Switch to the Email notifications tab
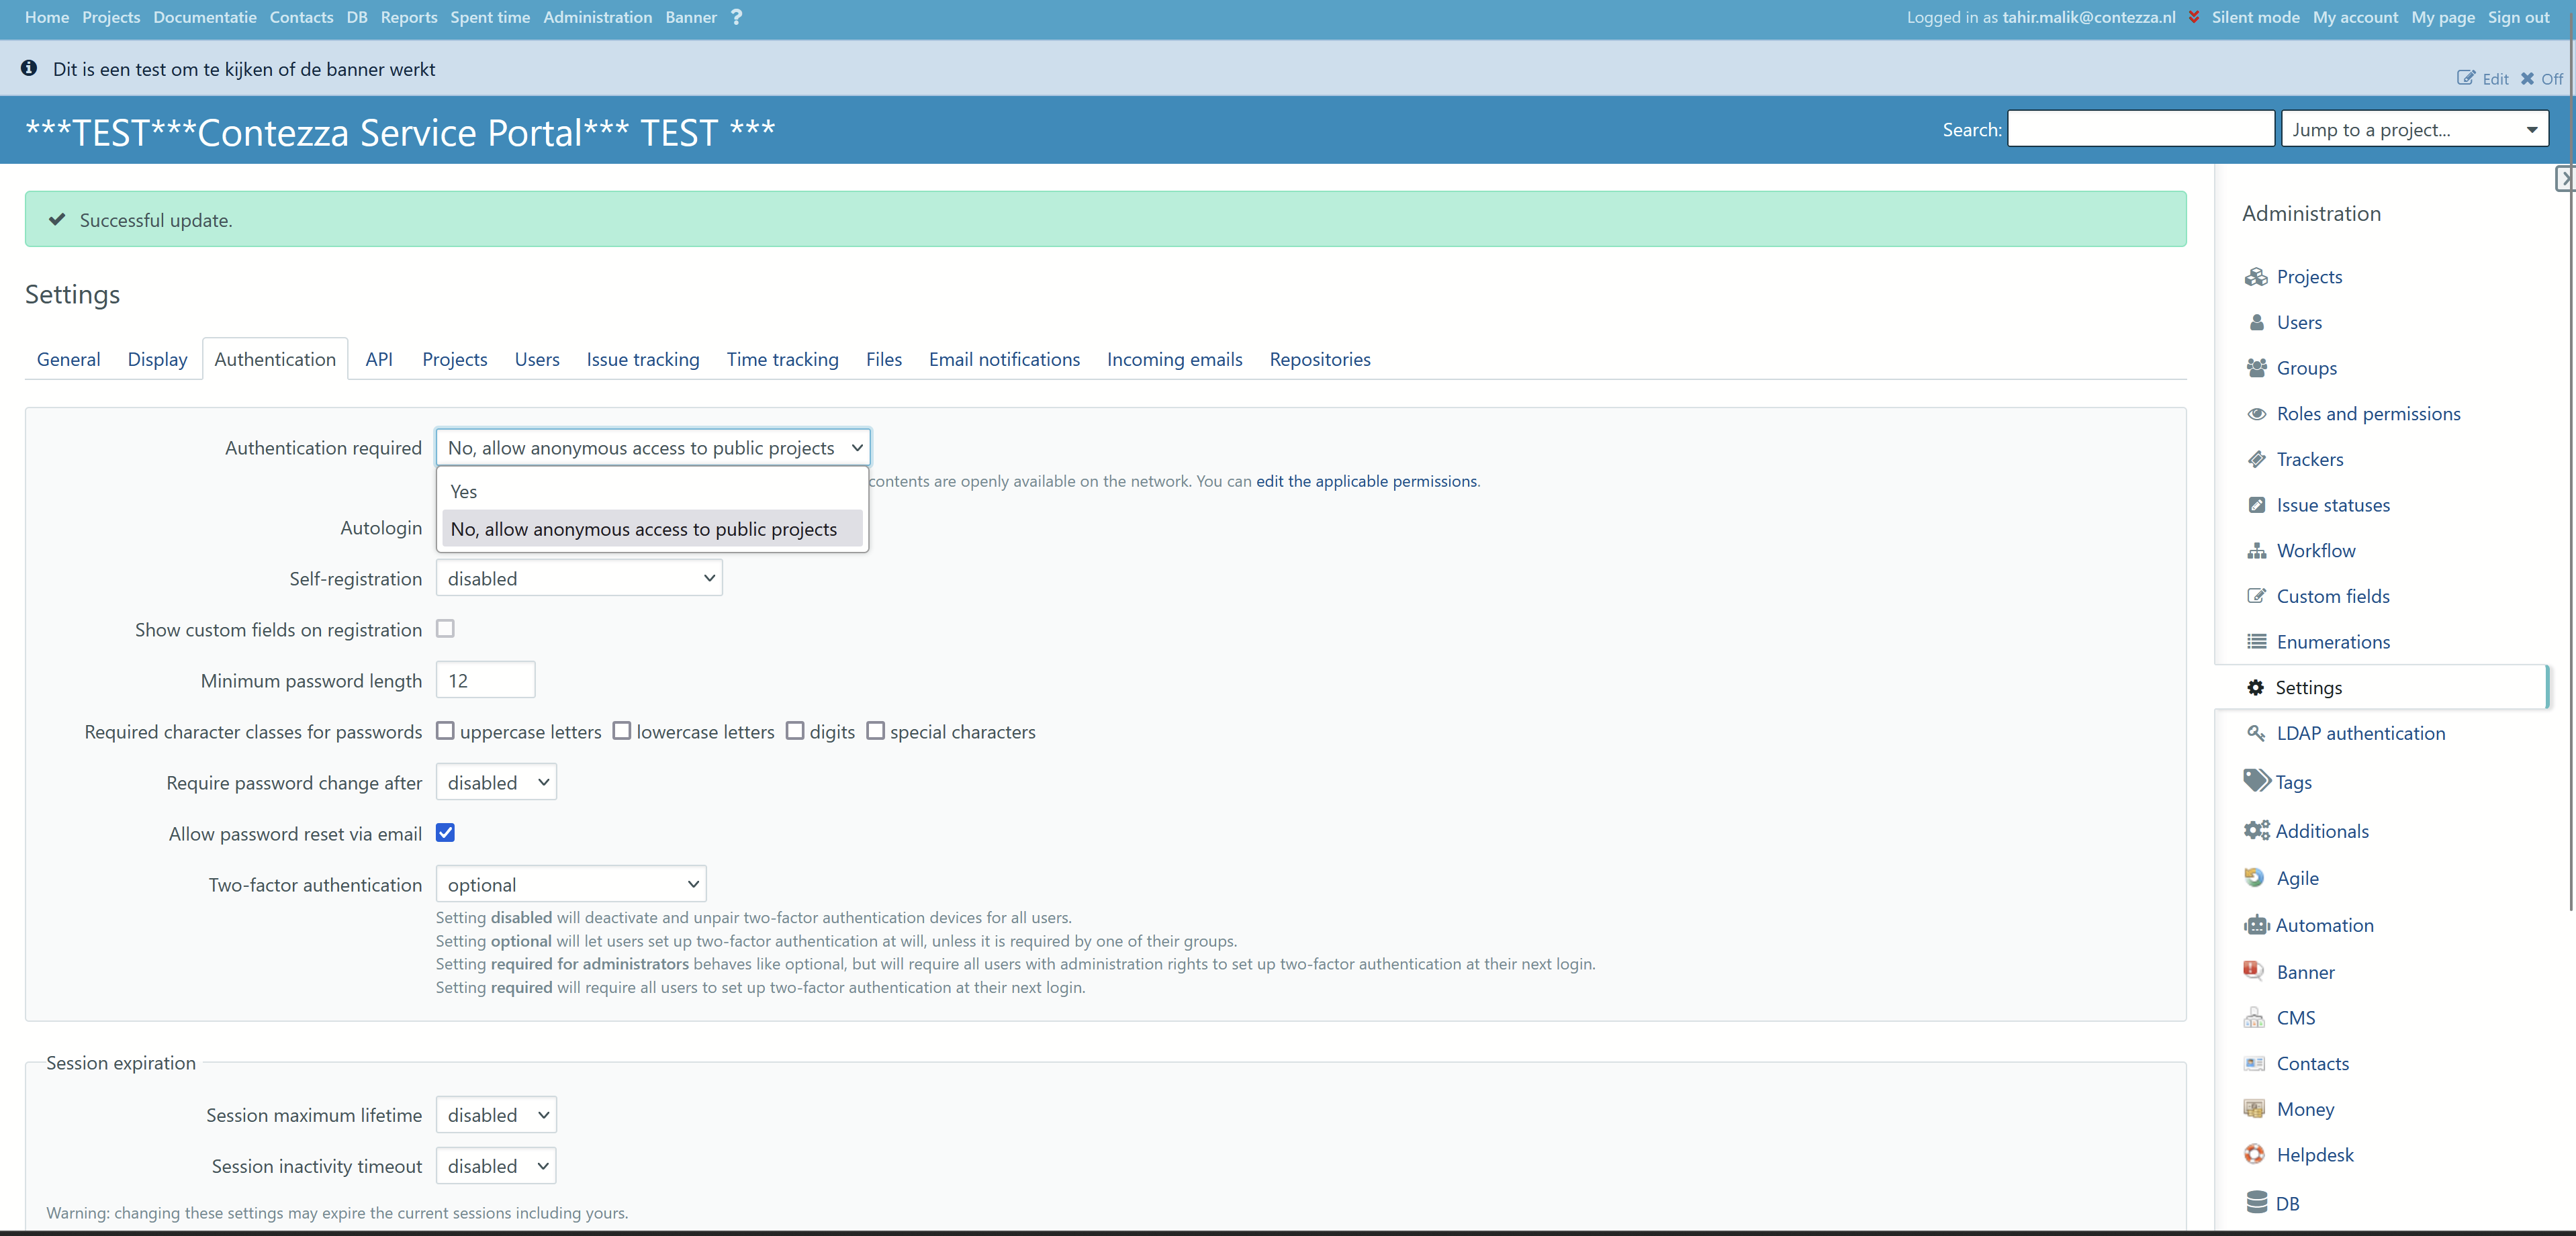2576x1236 pixels. pyautogui.click(x=1004, y=359)
